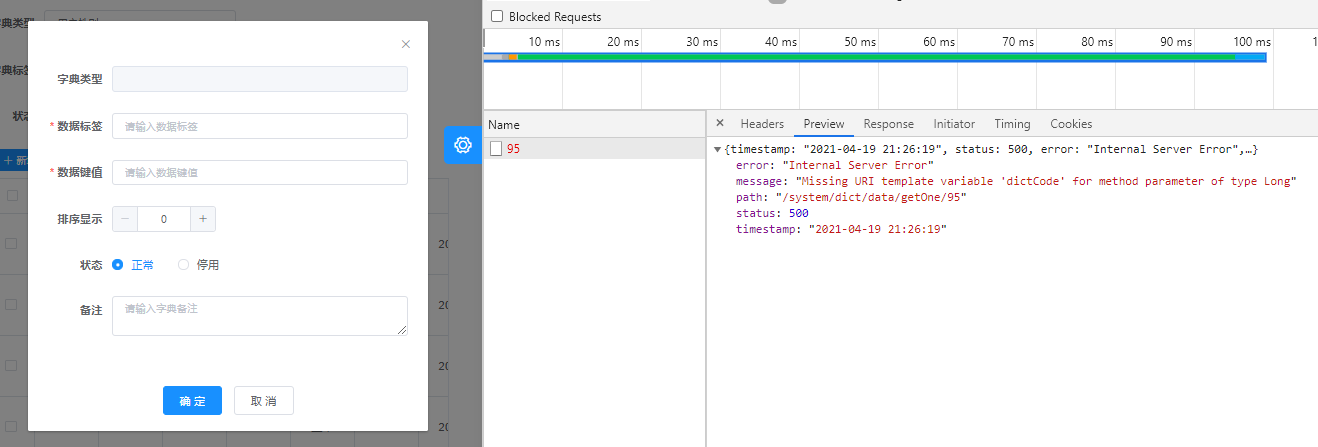This screenshot has width=1318, height=447.
Task: Close the dictionary data dialog
Action: tap(405, 44)
